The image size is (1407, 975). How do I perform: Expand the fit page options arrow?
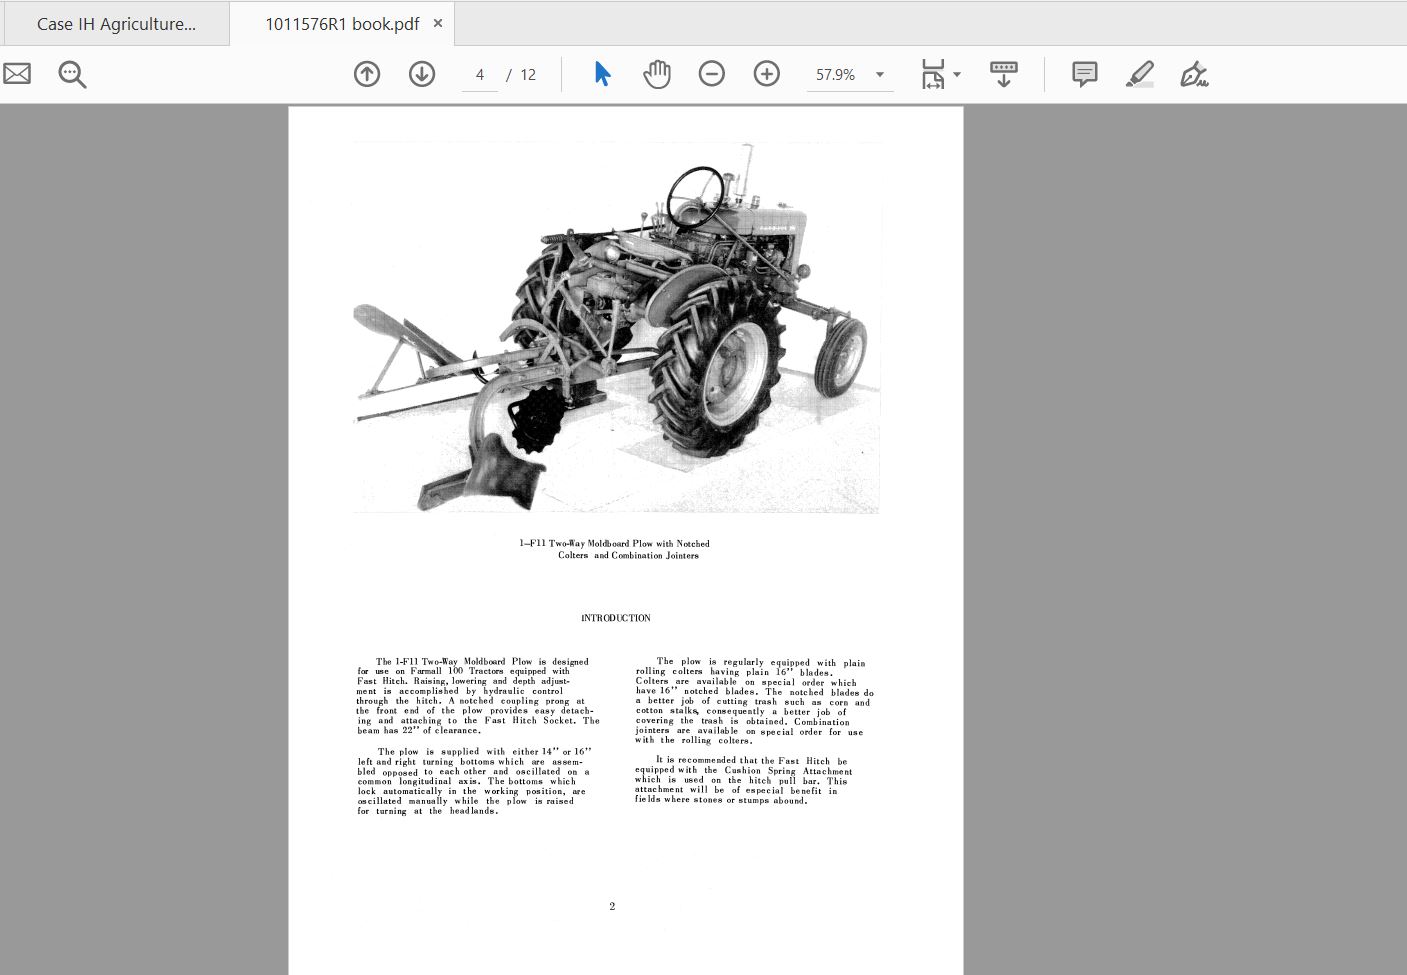(957, 75)
